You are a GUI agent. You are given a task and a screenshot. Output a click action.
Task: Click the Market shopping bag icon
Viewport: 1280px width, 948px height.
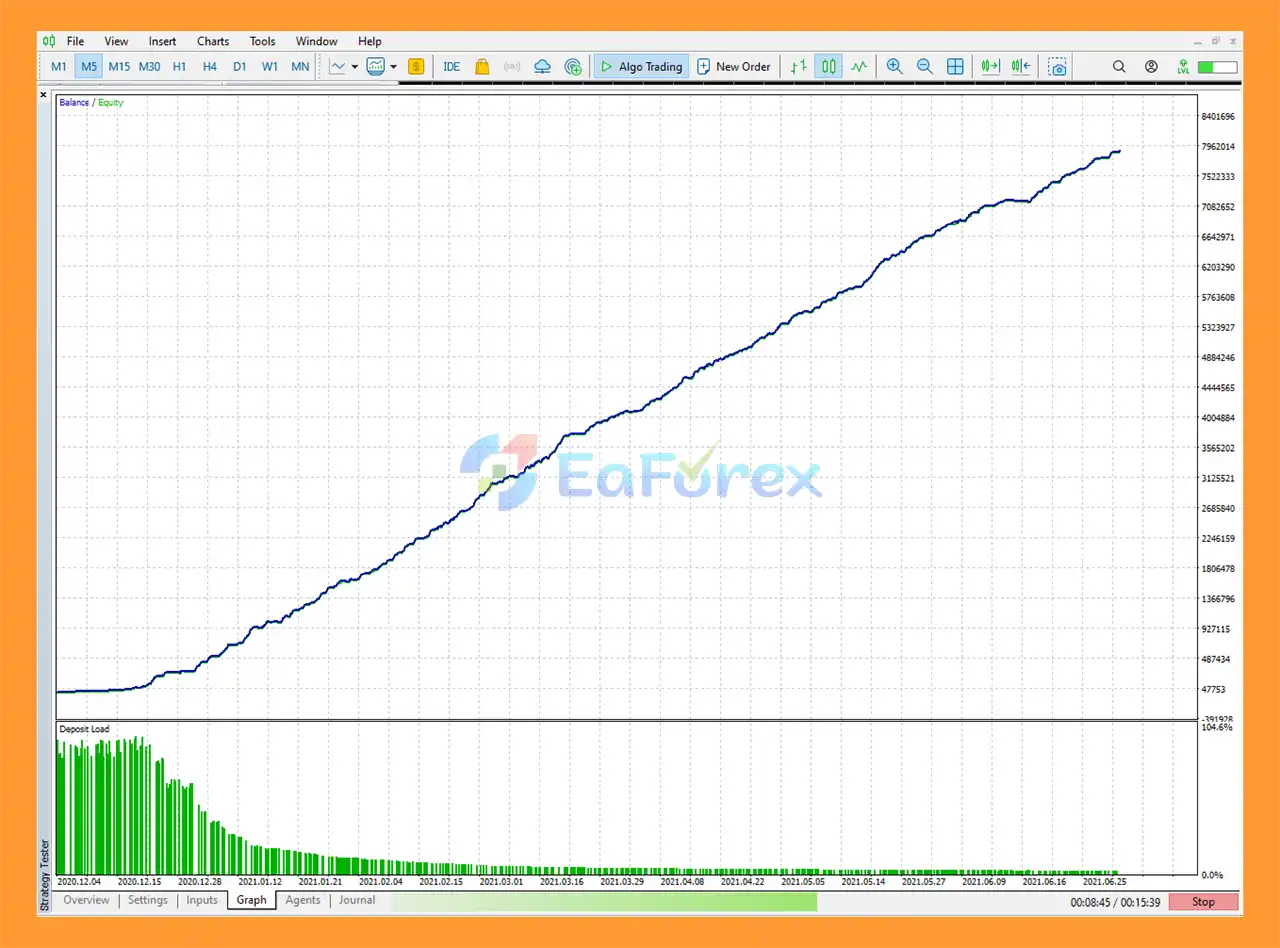coord(482,67)
